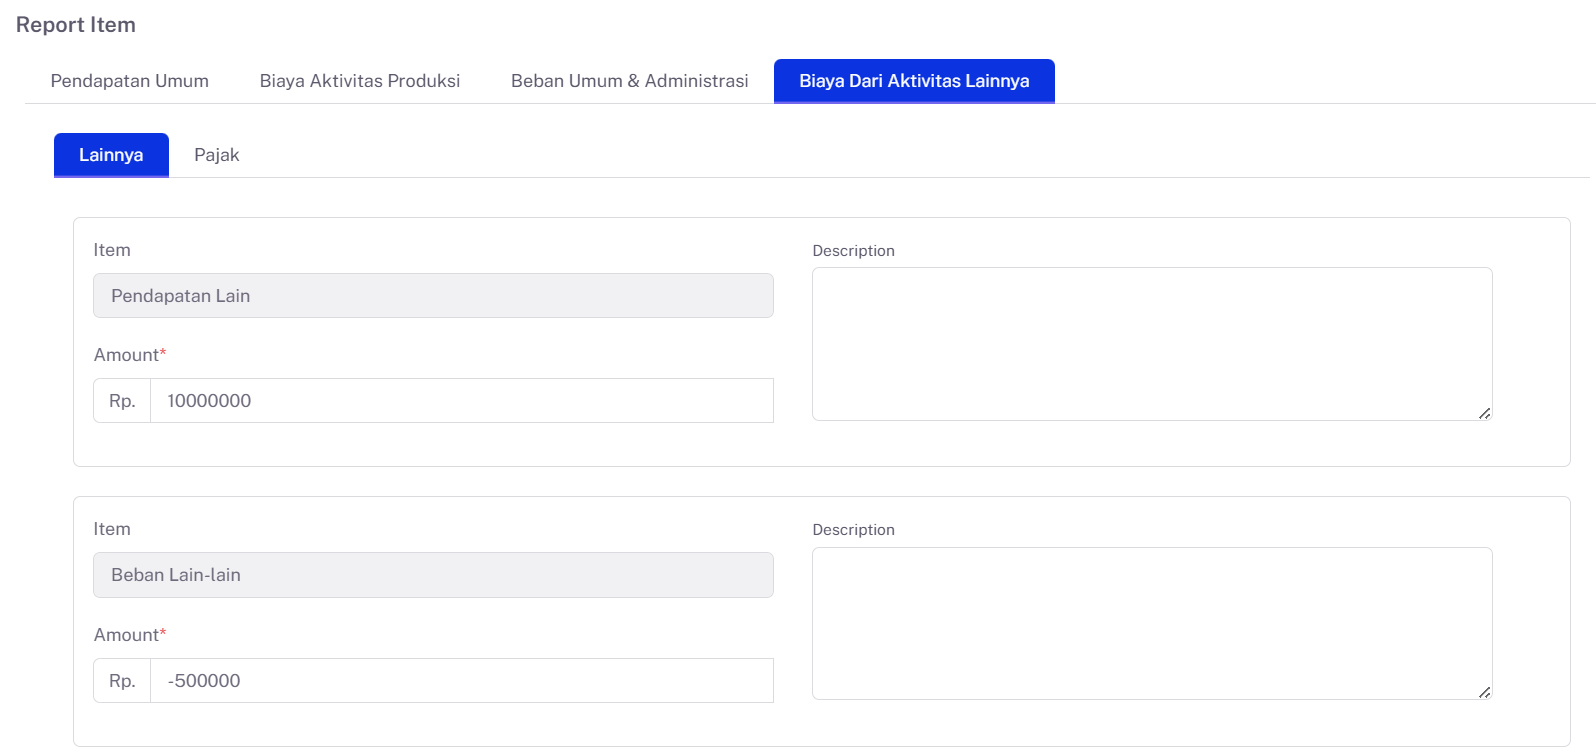
Task: Click the Rp. prefix beside -500000
Action: (122, 681)
